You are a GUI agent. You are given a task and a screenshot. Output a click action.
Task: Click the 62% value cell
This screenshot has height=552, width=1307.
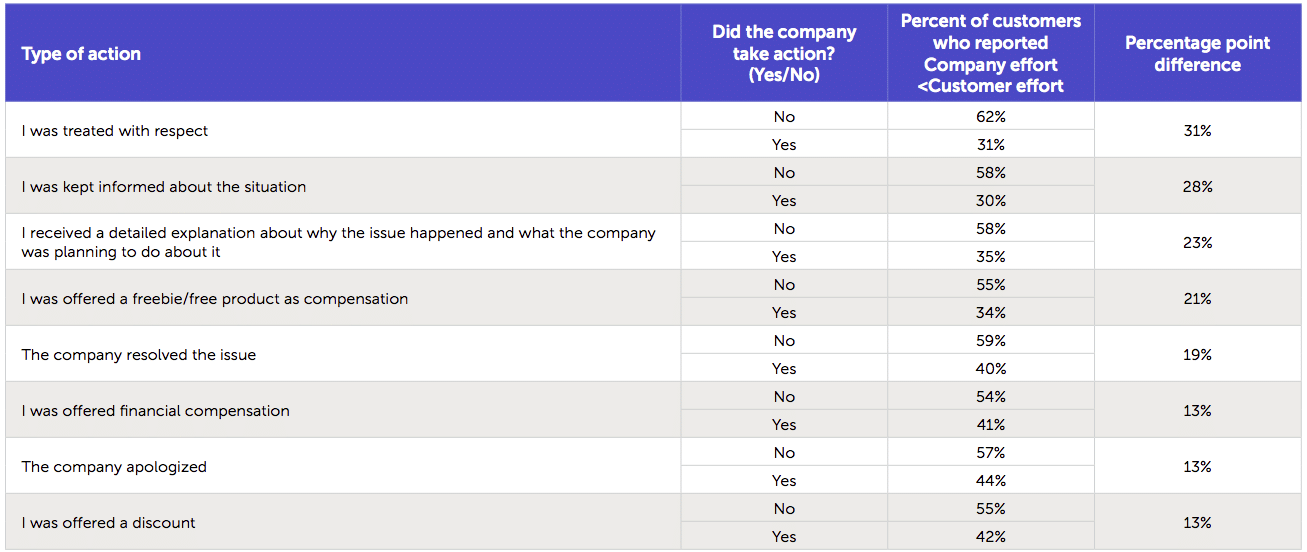990,117
